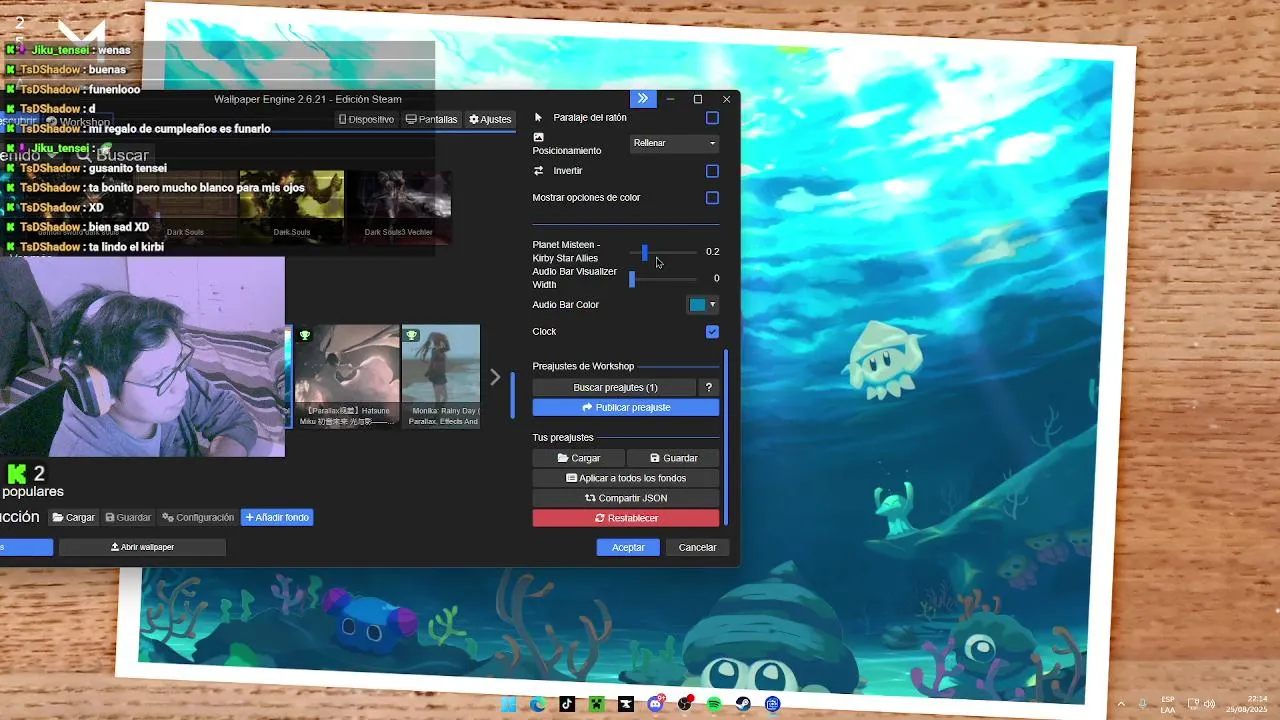1280x720 pixels.
Task: Collapse the side panel with the double-arrow icon
Action: [642, 98]
